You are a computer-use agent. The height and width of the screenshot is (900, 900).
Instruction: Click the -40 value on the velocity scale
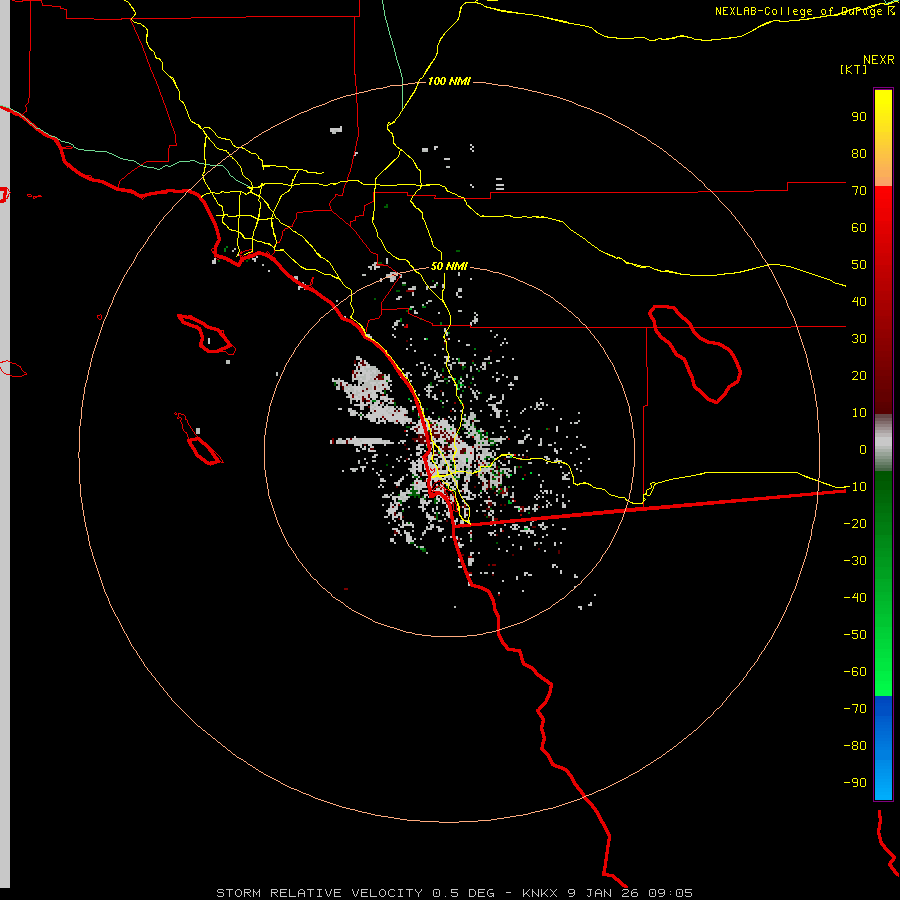pos(855,598)
